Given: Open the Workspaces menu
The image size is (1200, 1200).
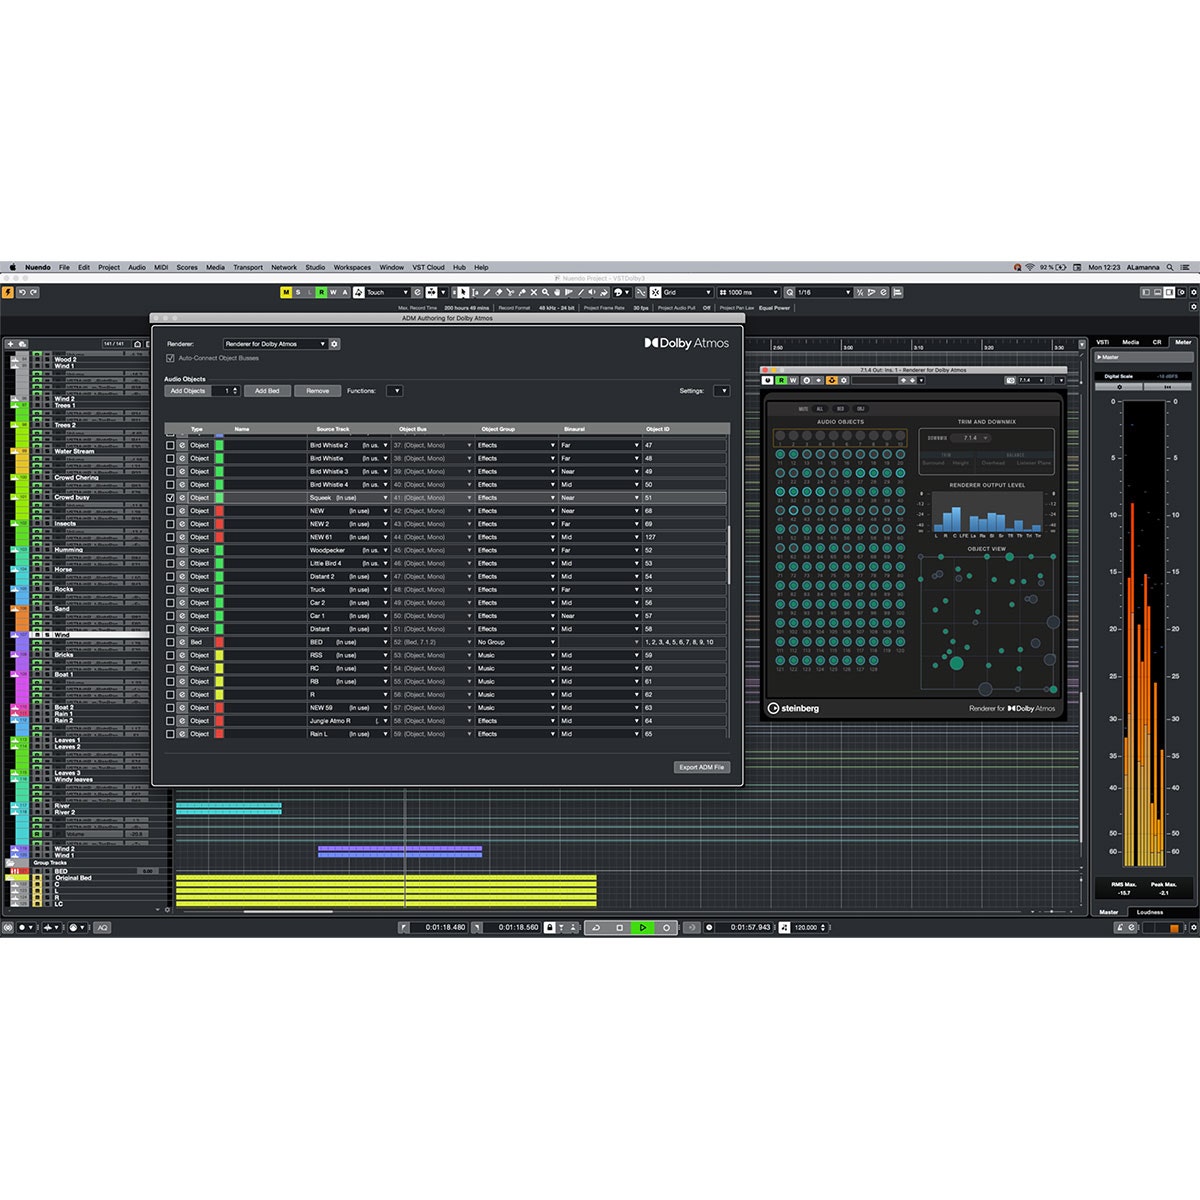Looking at the screenshot, I should [x=352, y=267].
